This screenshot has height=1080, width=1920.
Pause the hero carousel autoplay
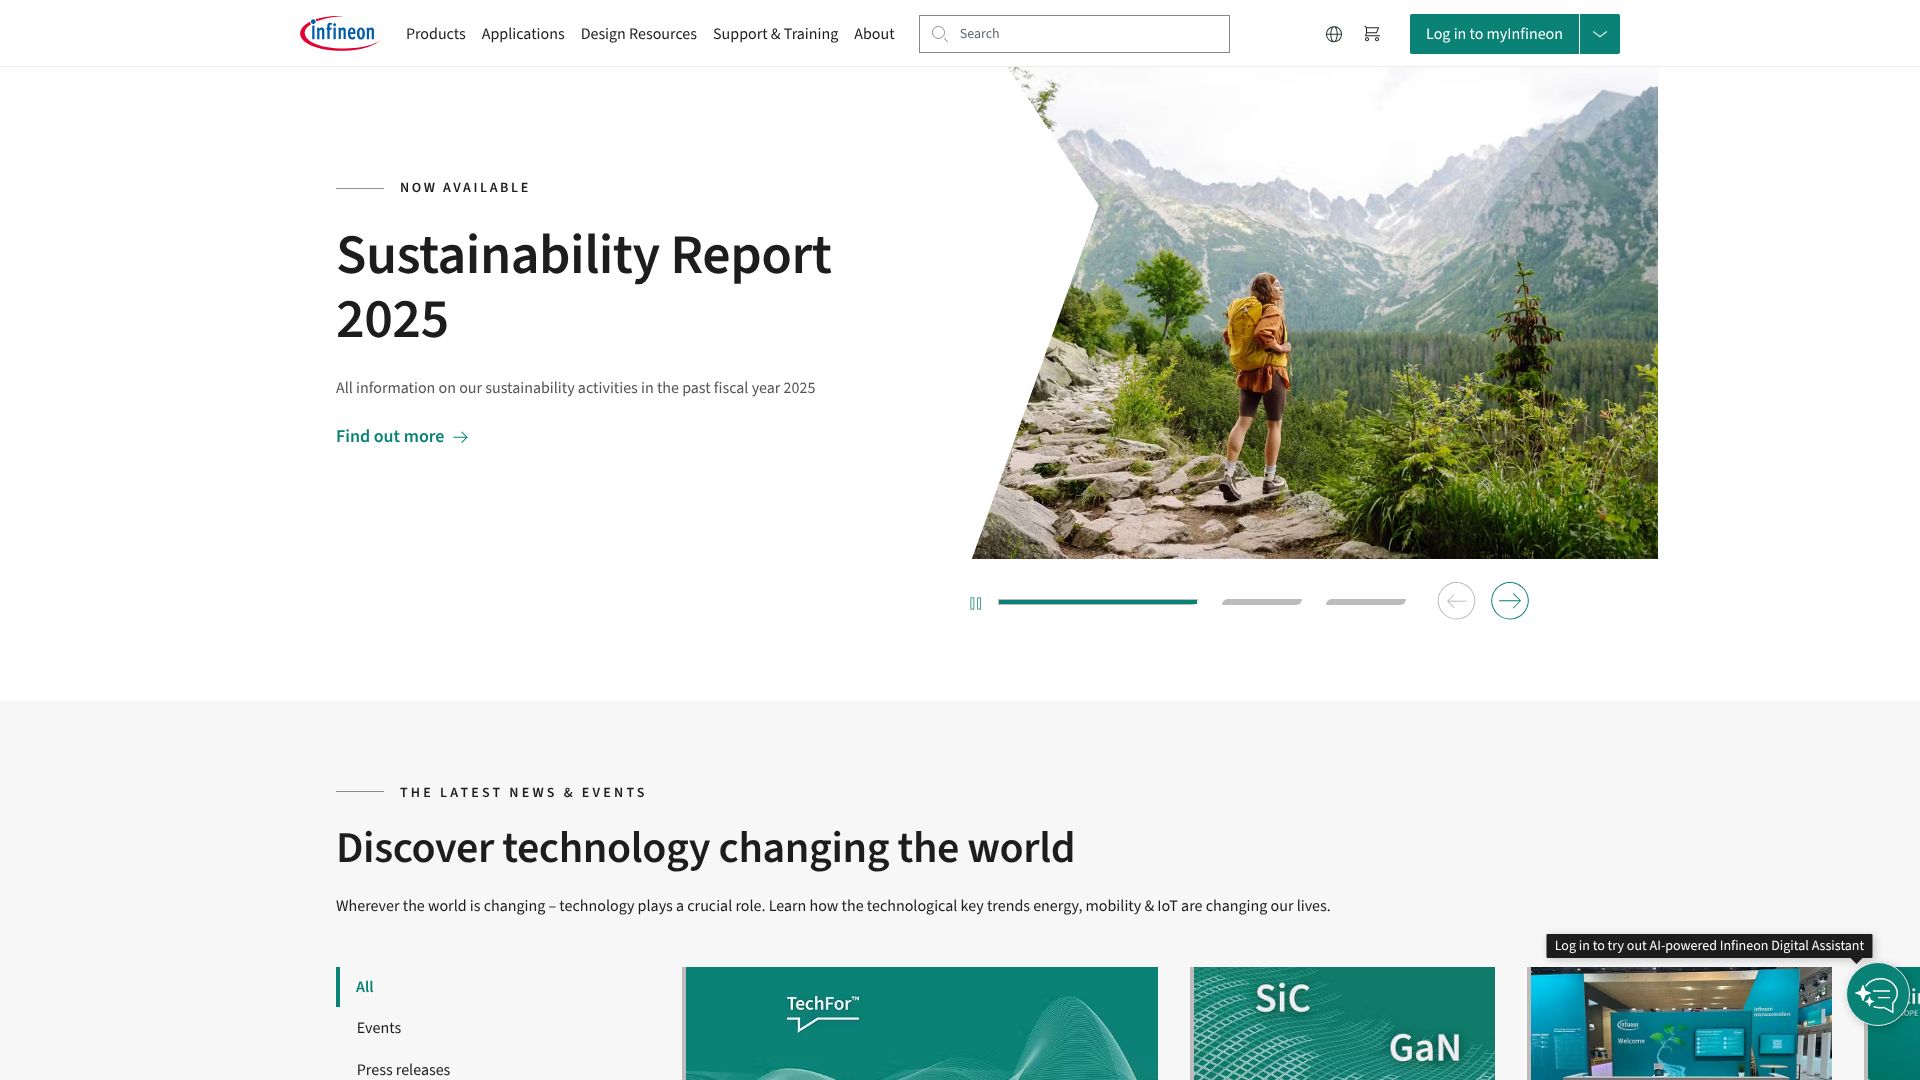pyautogui.click(x=975, y=603)
